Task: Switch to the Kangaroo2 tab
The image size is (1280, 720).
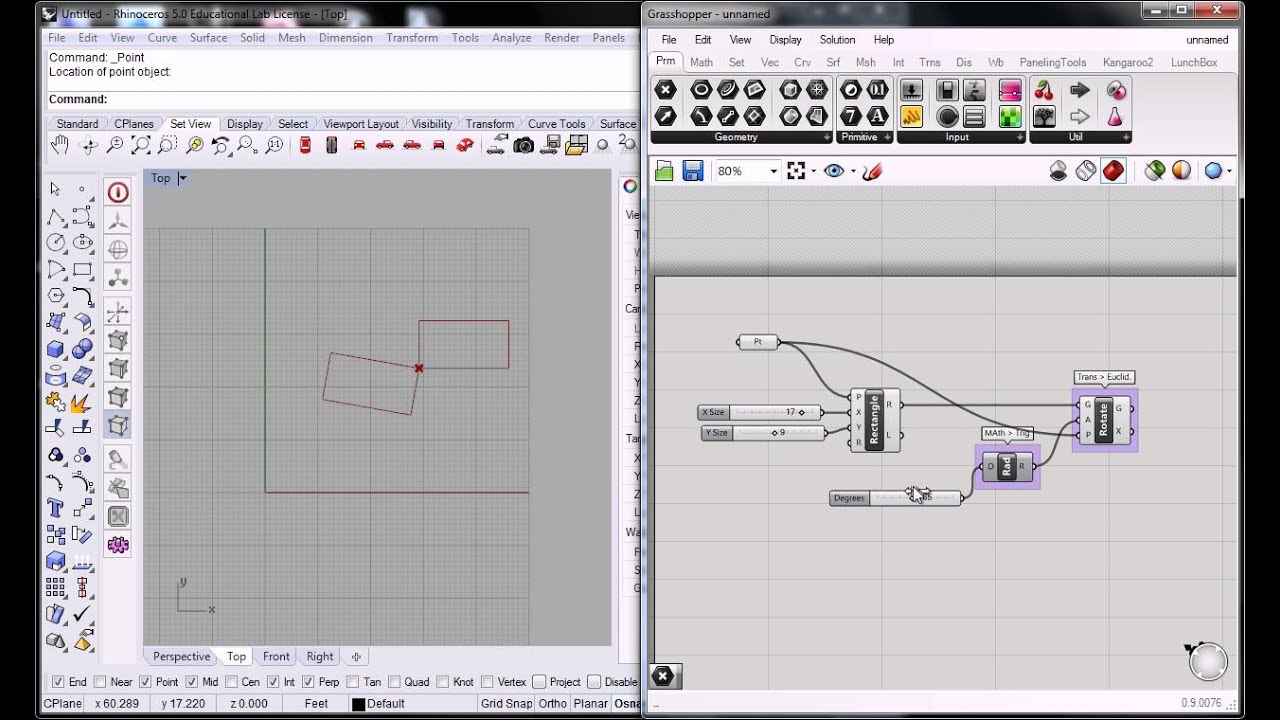Action: [x=1128, y=62]
